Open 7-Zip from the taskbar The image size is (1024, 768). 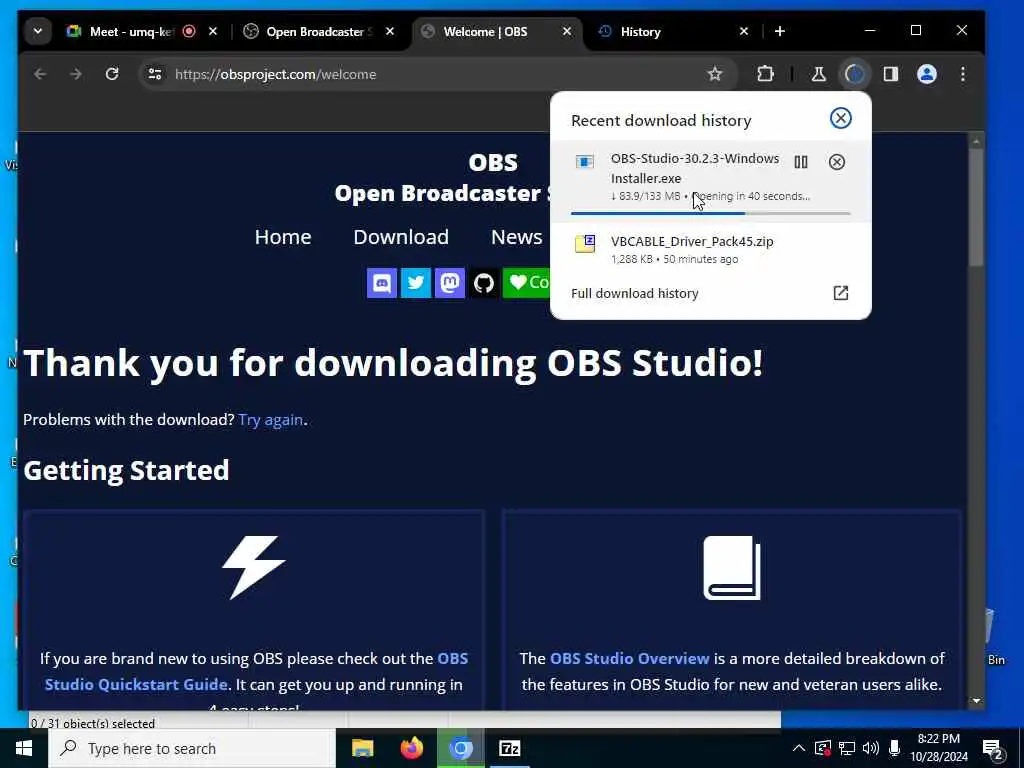click(509, 748)
